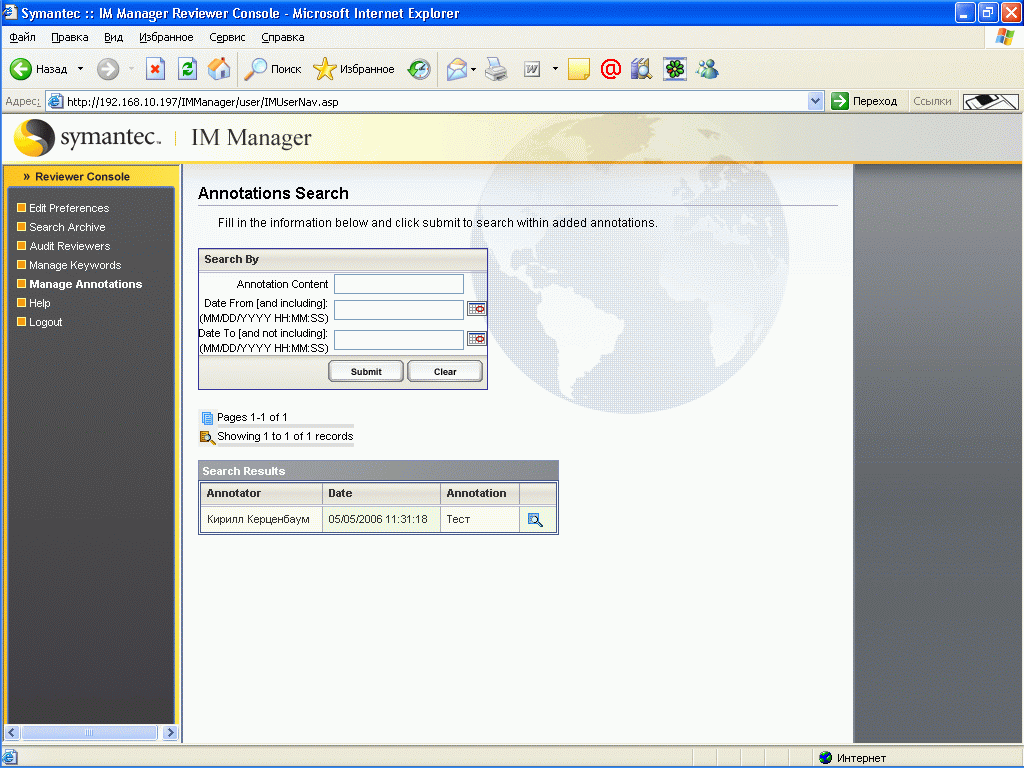Select the 05/05/2006 11:31:18 date cell
Image resolution: width=1024 pixels, height=768 pixels.
click(x=381, y=519)
